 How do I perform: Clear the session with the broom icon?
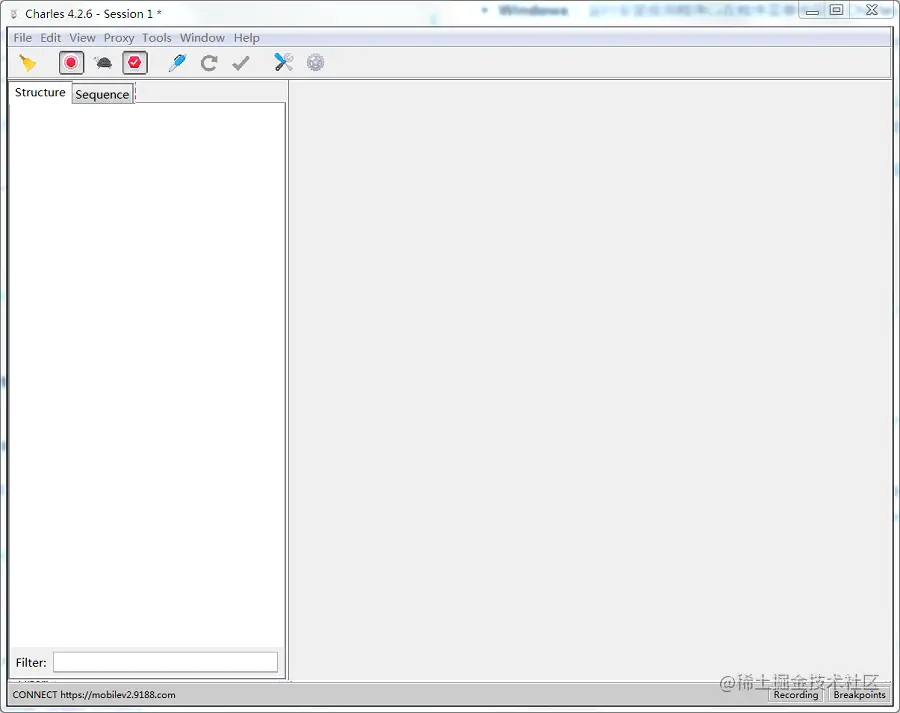click(x=28, y=63)
